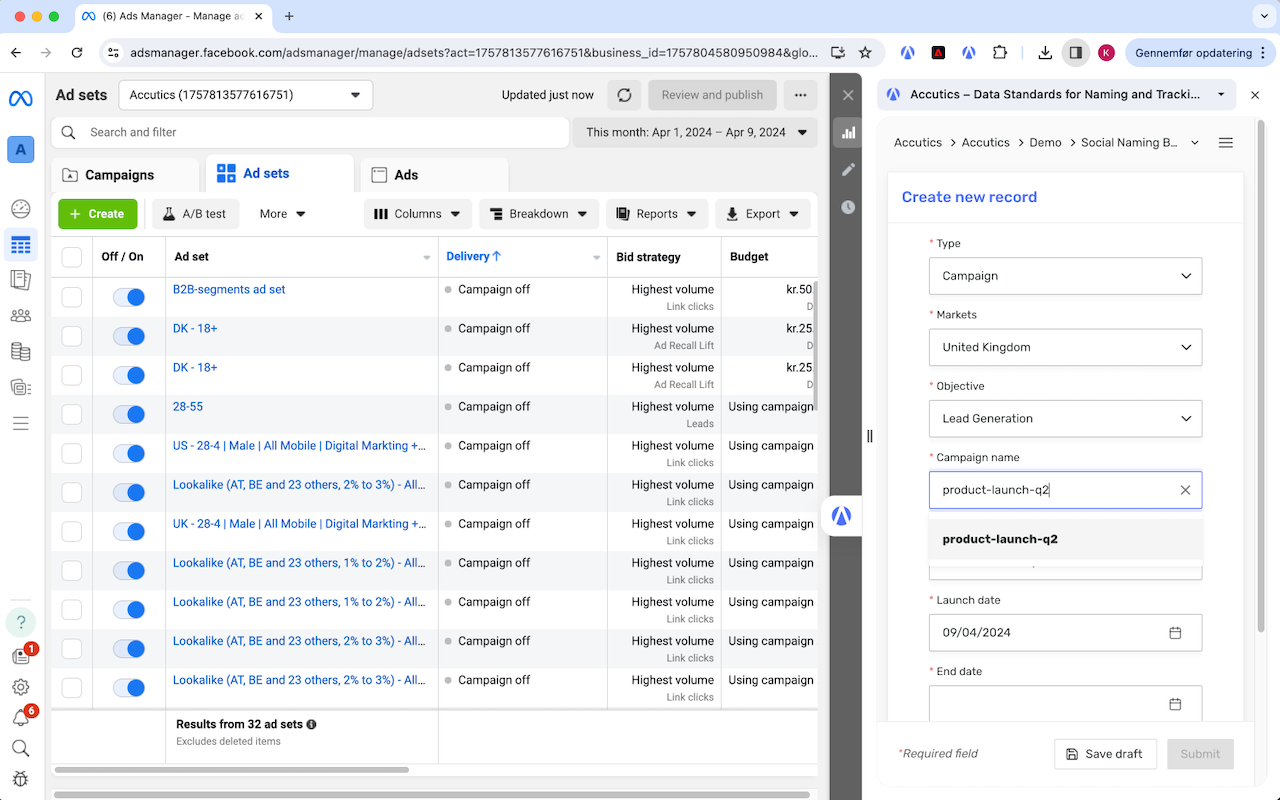Open the clock history icon in right rail
This screenshot has height=800, width=1280.
point(848,207)
